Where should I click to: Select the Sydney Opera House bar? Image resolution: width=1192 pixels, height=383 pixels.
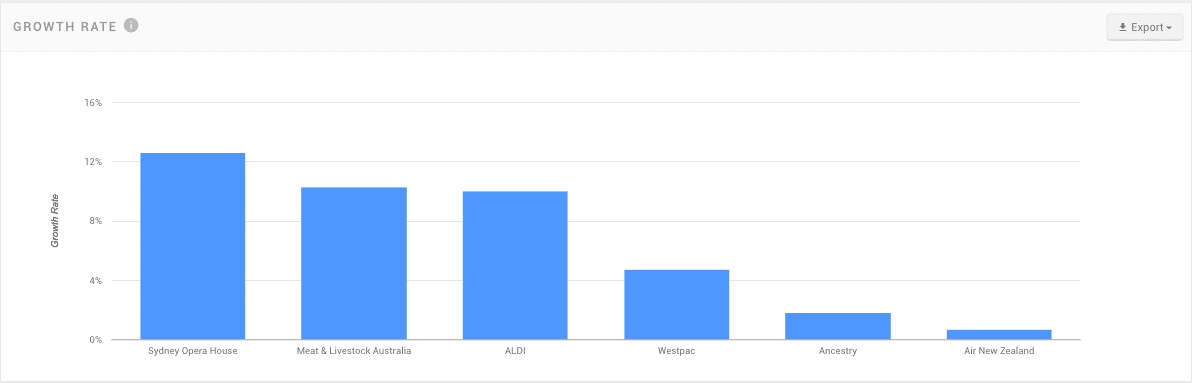tap(192, 246)
